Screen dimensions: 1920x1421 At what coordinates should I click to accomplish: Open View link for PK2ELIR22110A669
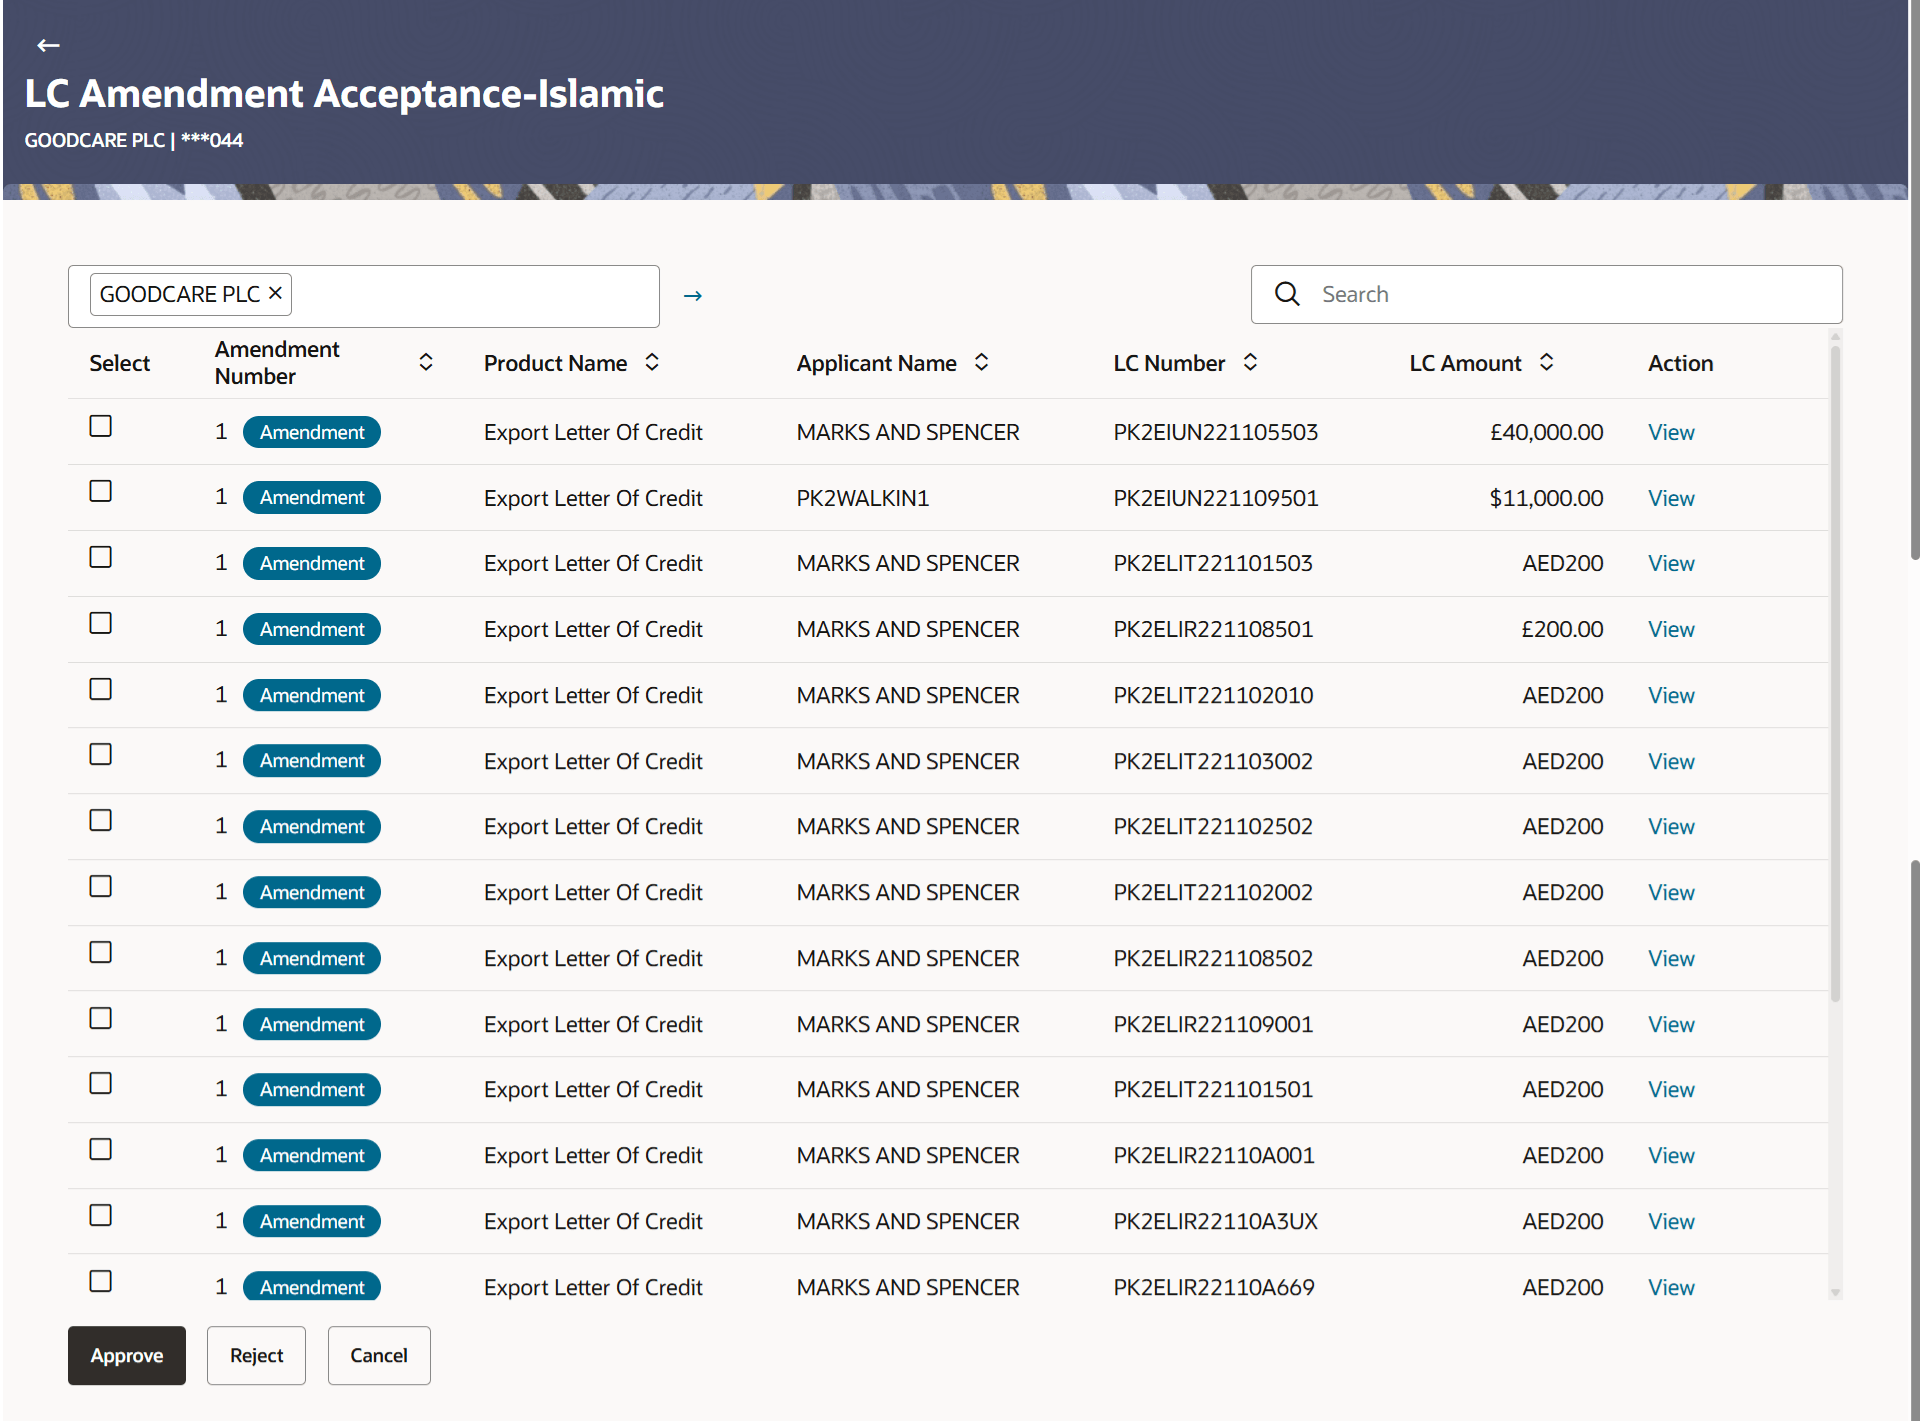[x=1671, y=1287]
